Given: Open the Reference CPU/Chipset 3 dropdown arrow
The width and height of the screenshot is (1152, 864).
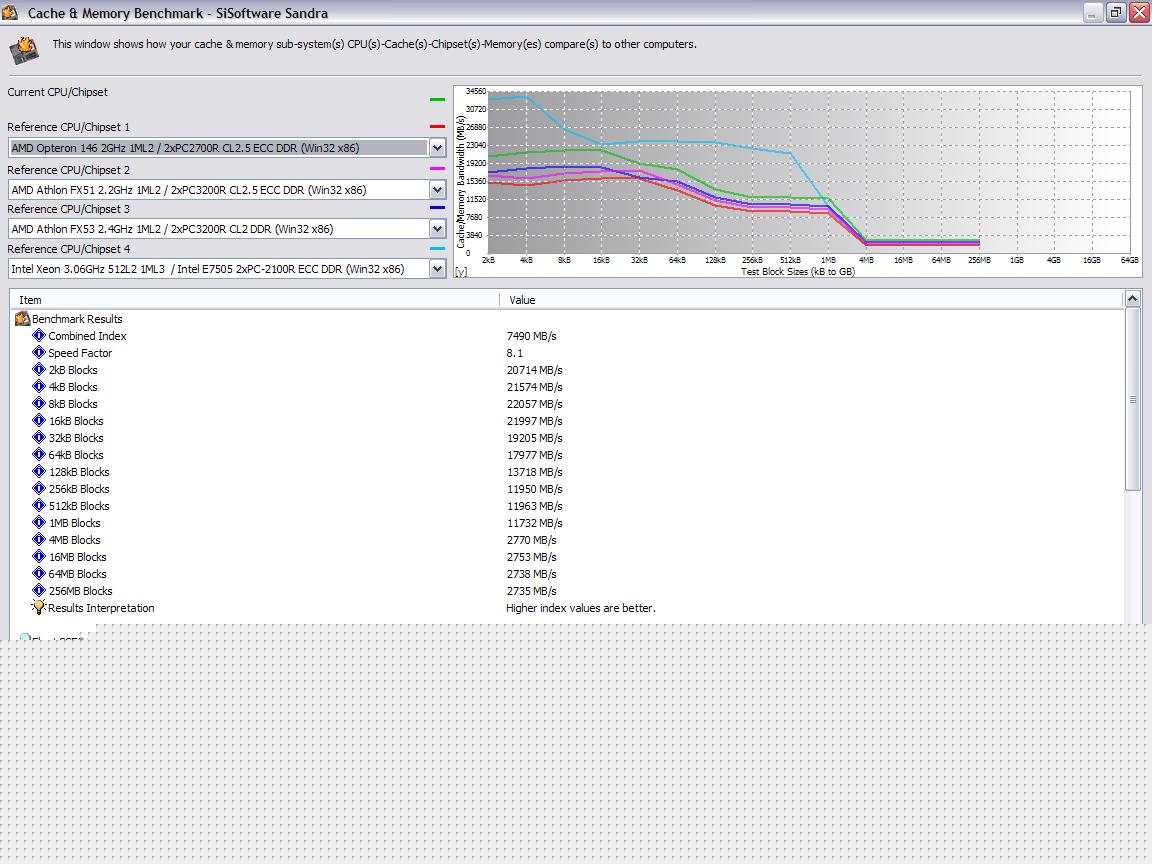Looking at the screenshot, I should [x=437, y=229].
